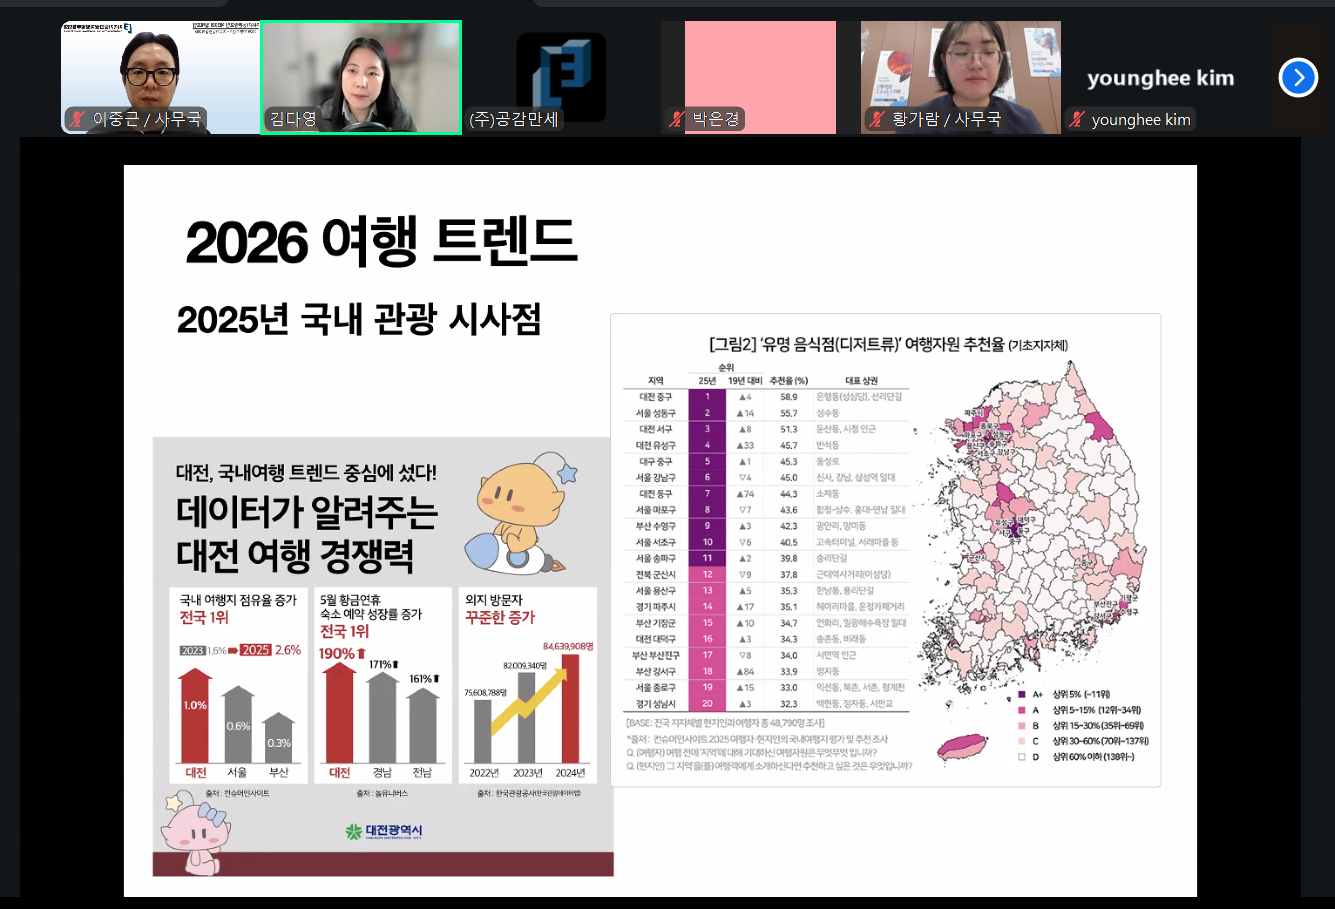Click the '84,639,908명' visitor count
1335x909 pixels.
click(x=568, y=647)
